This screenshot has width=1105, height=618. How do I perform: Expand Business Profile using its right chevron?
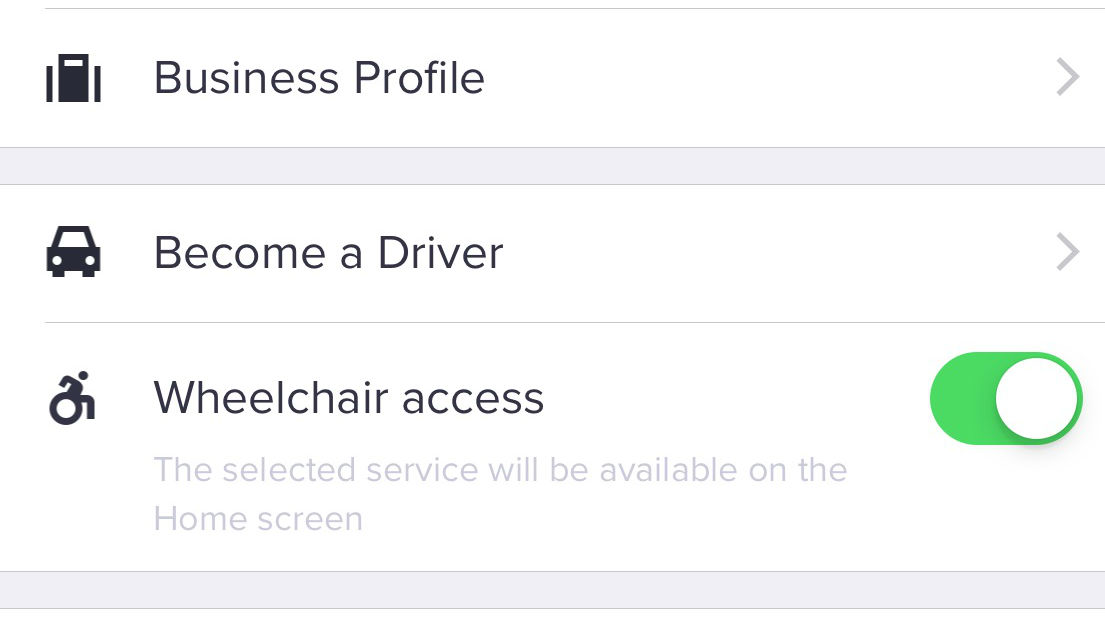point(1067,78)
